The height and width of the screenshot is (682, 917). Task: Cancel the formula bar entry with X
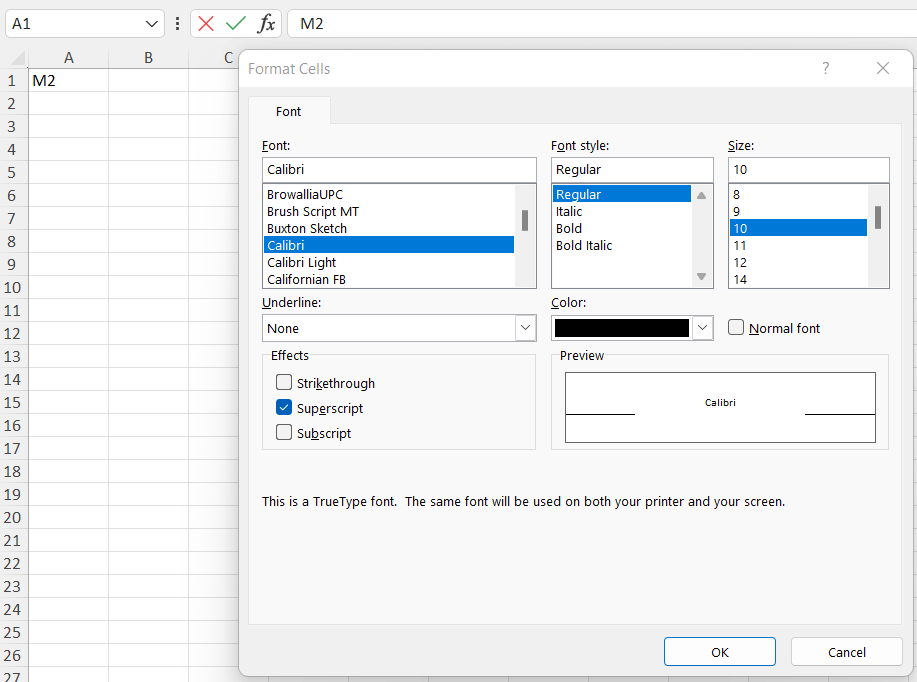(x=206, y=24)
